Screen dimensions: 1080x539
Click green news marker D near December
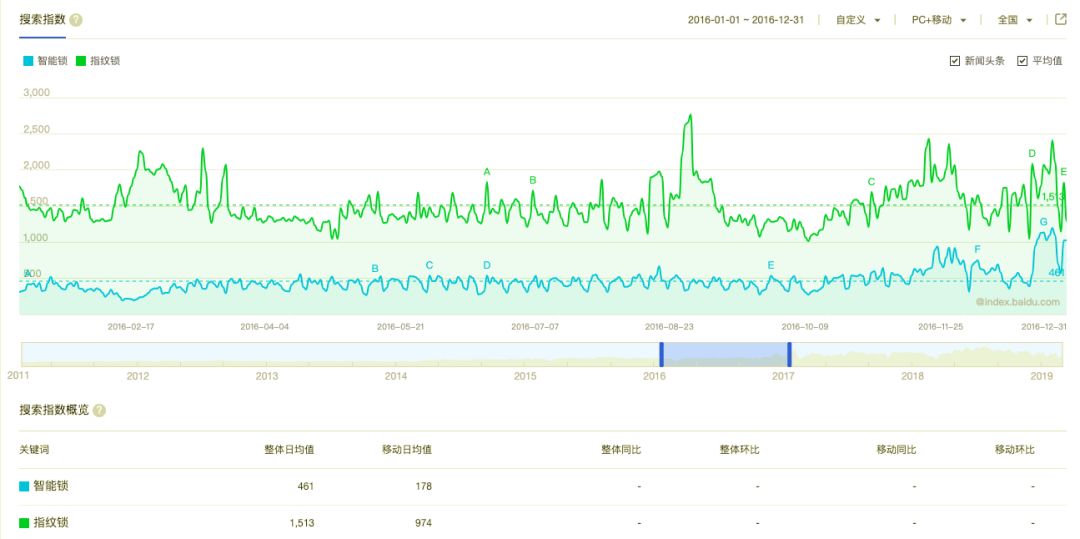coord(1032,154)
